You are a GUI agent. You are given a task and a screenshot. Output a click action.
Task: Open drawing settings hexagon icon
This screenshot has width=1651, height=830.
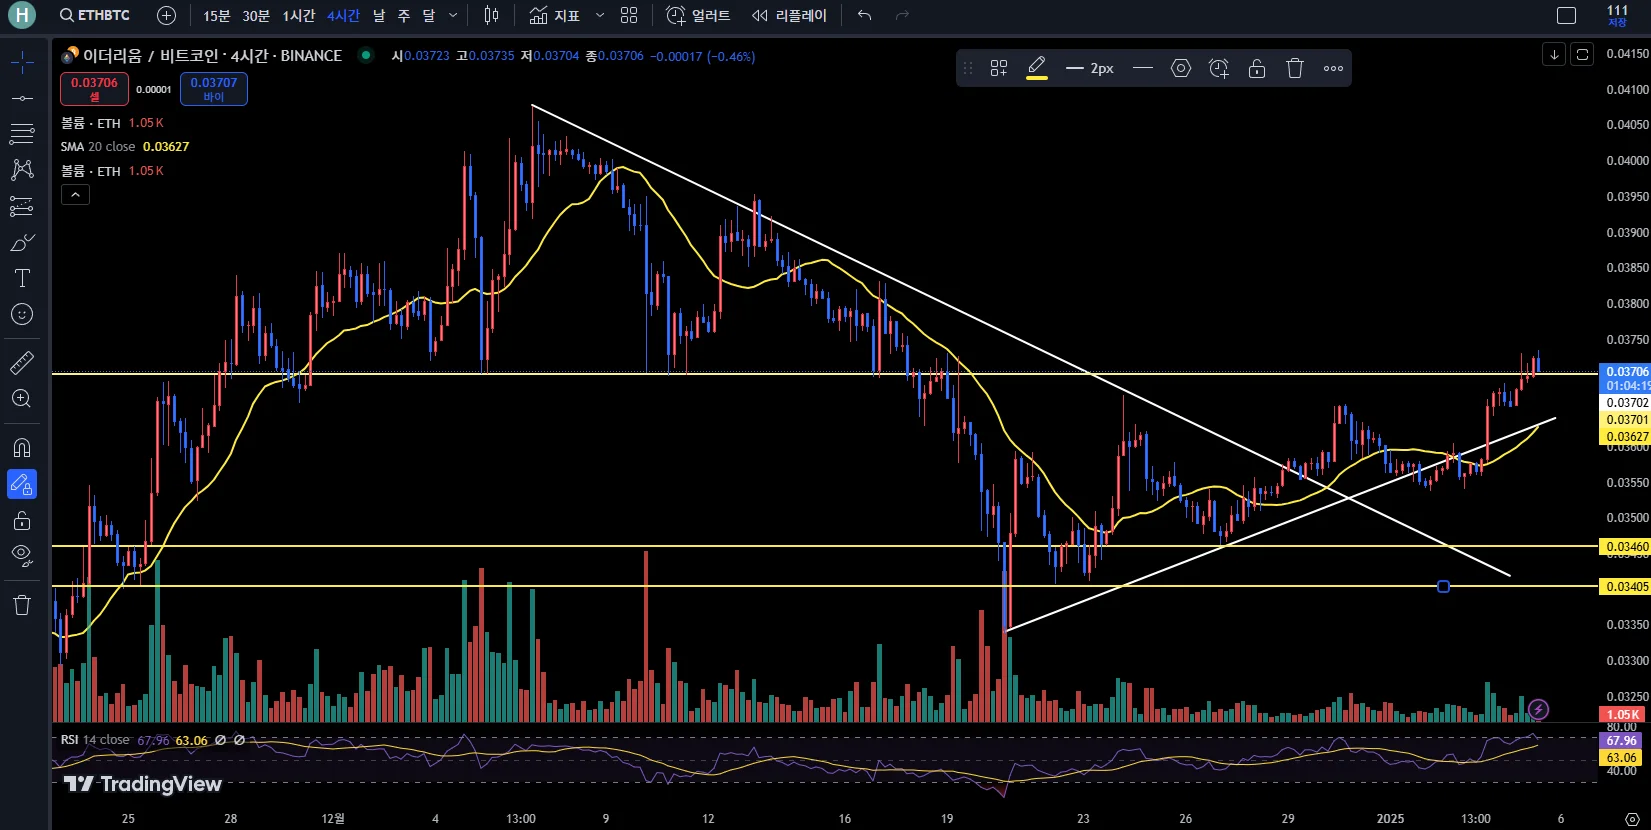[x=1181, y=68]
